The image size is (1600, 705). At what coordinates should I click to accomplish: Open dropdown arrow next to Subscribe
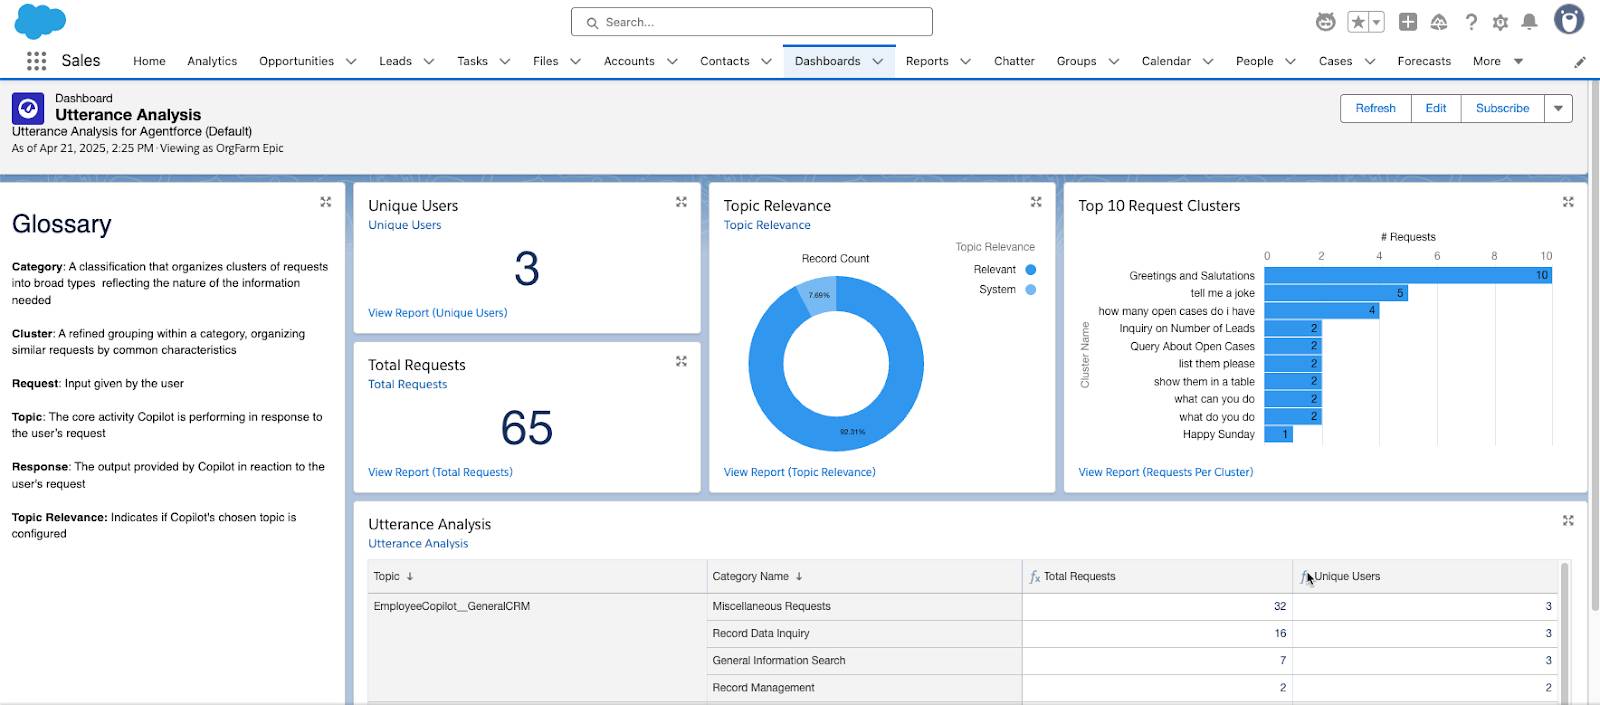coord(1558,108)
